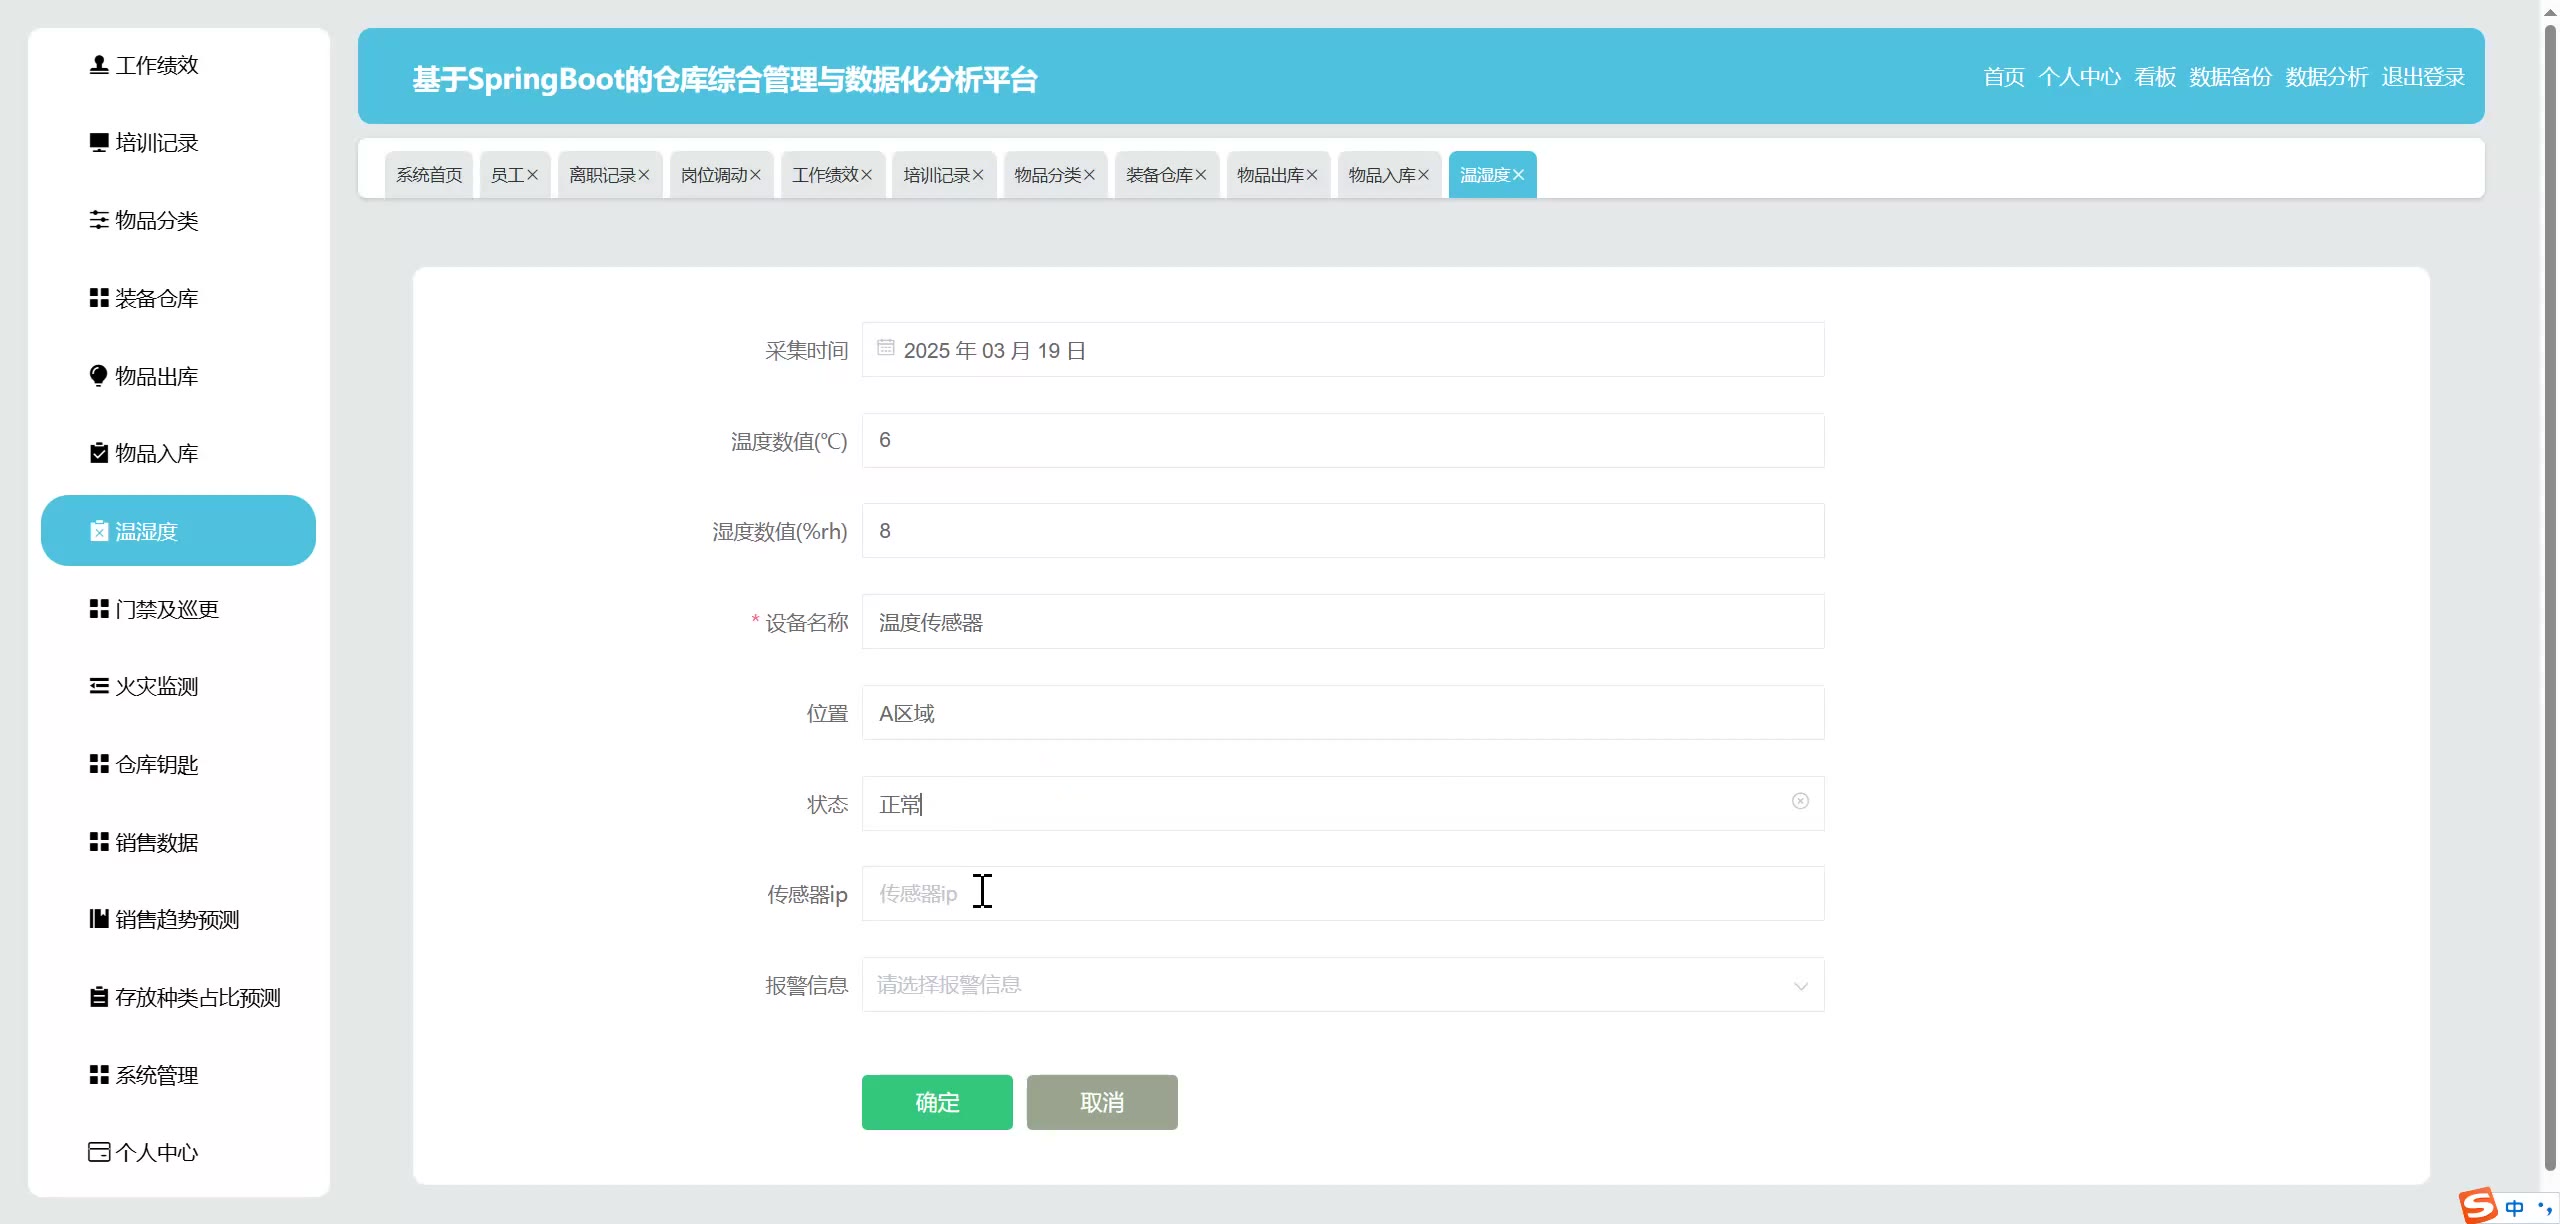Image resolution: width=2560 pixels, height=1224 pixels.
Task: Close the 员工 tab
Action: click(533, 175)
